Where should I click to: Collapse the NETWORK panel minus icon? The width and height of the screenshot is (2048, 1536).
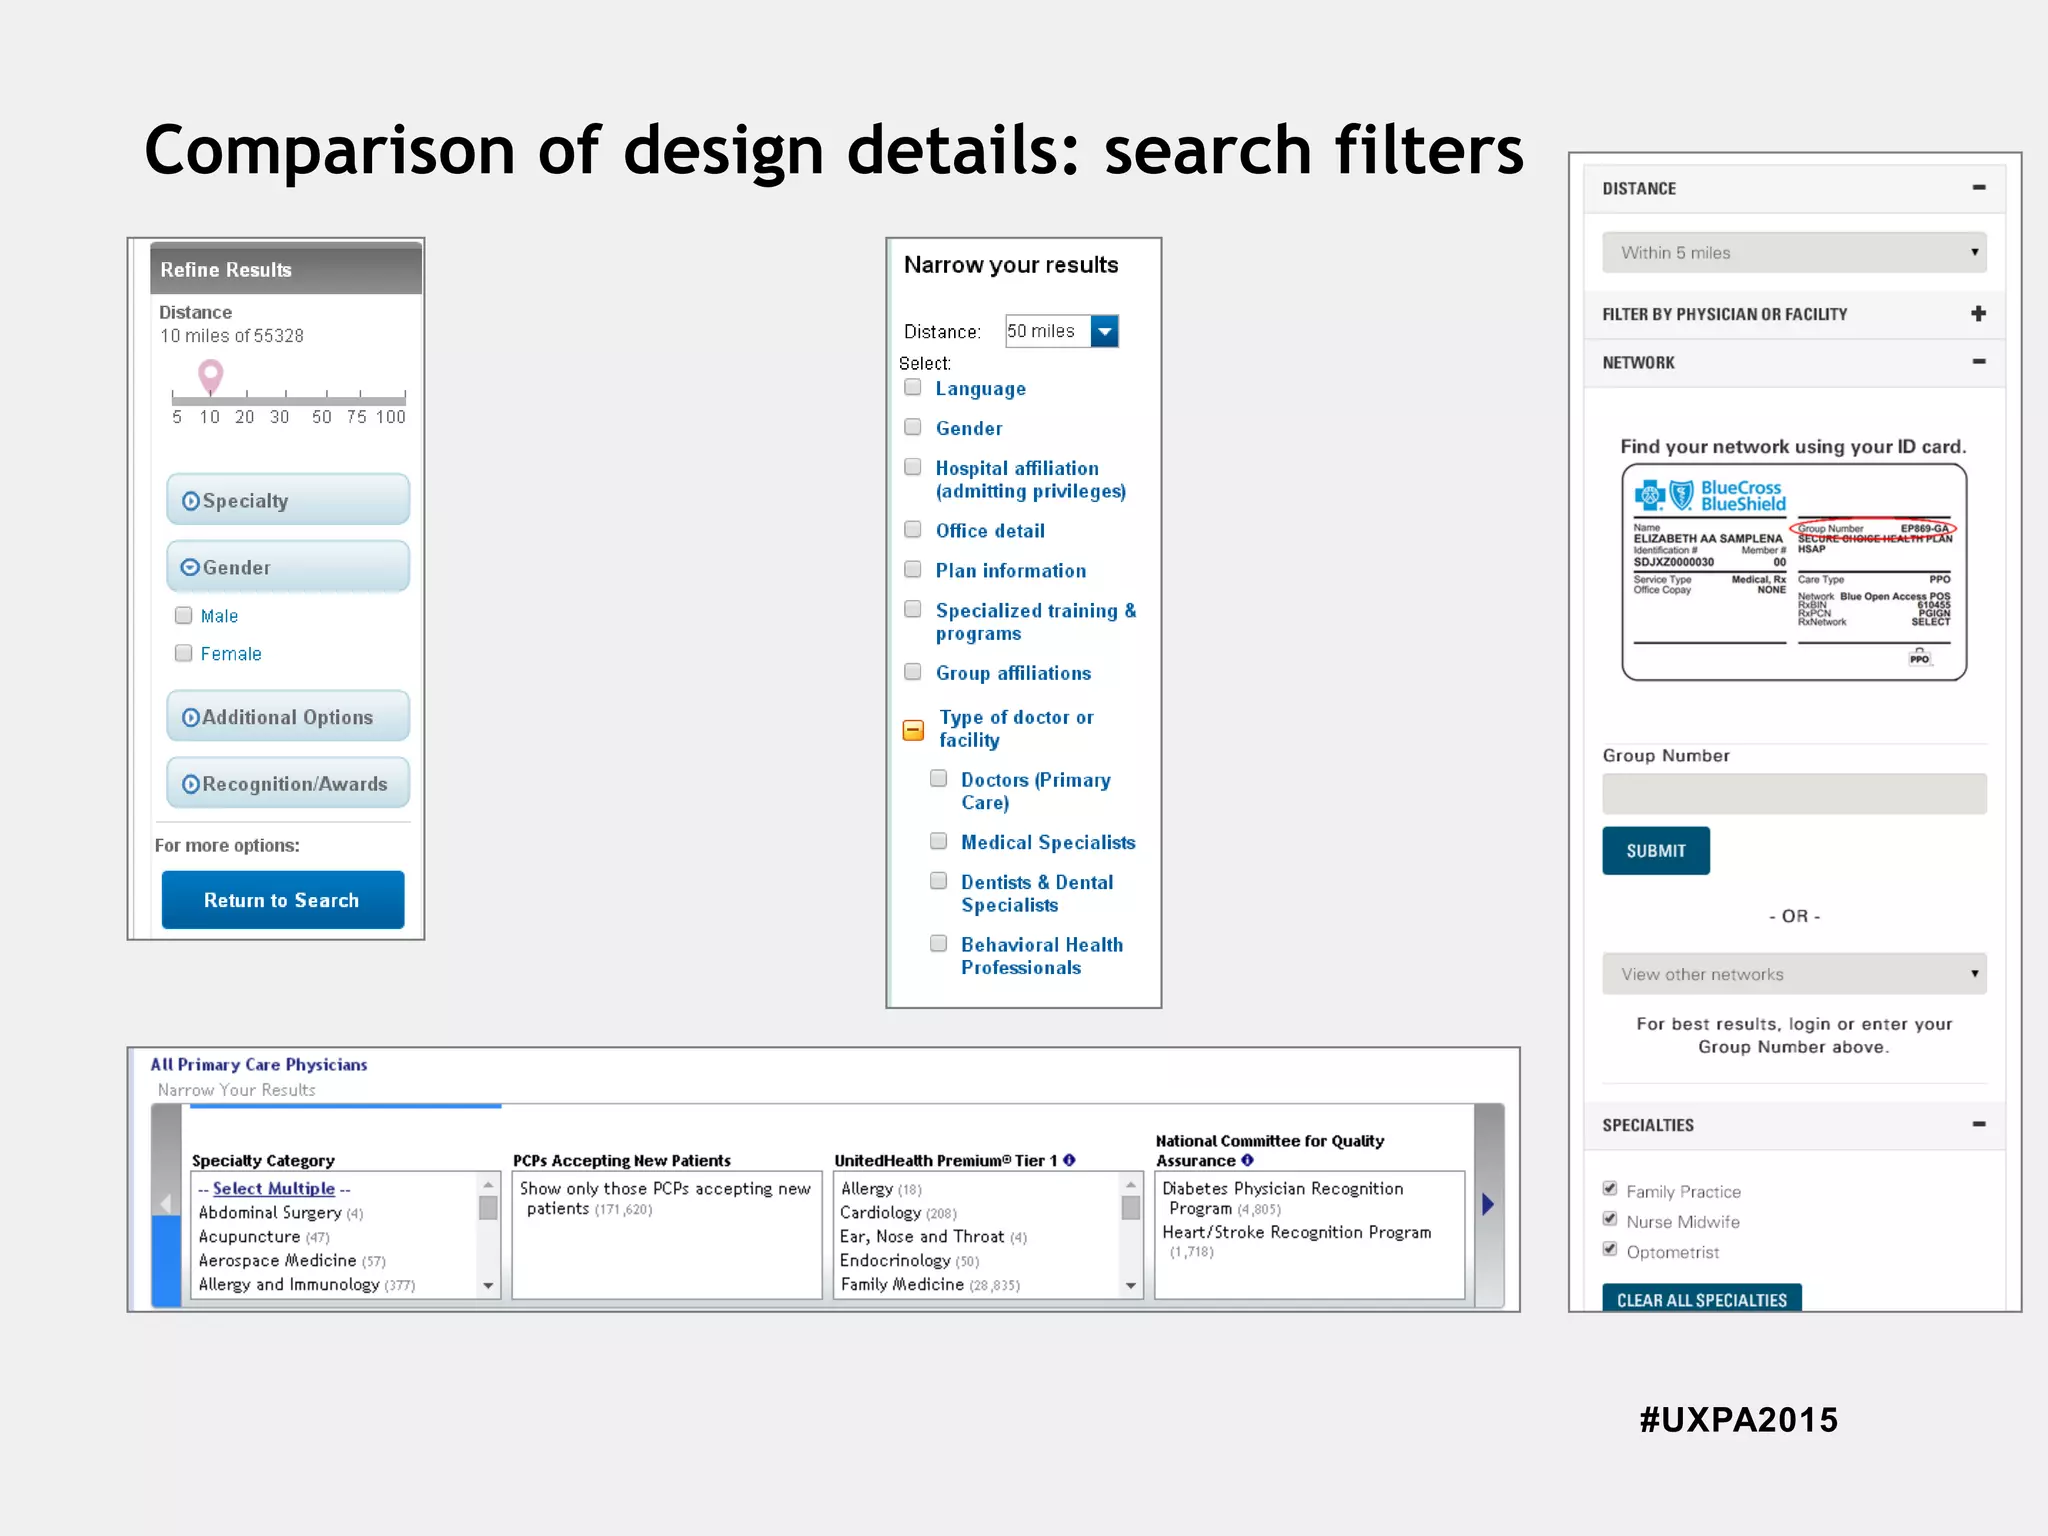(x=1979, y=361)
